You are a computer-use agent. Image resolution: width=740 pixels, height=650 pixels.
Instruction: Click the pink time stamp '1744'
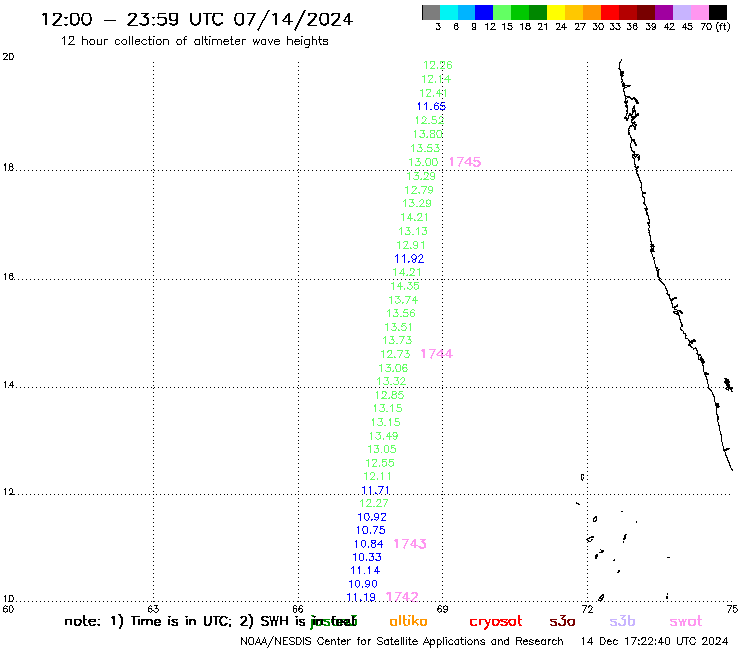coord(437,354)
